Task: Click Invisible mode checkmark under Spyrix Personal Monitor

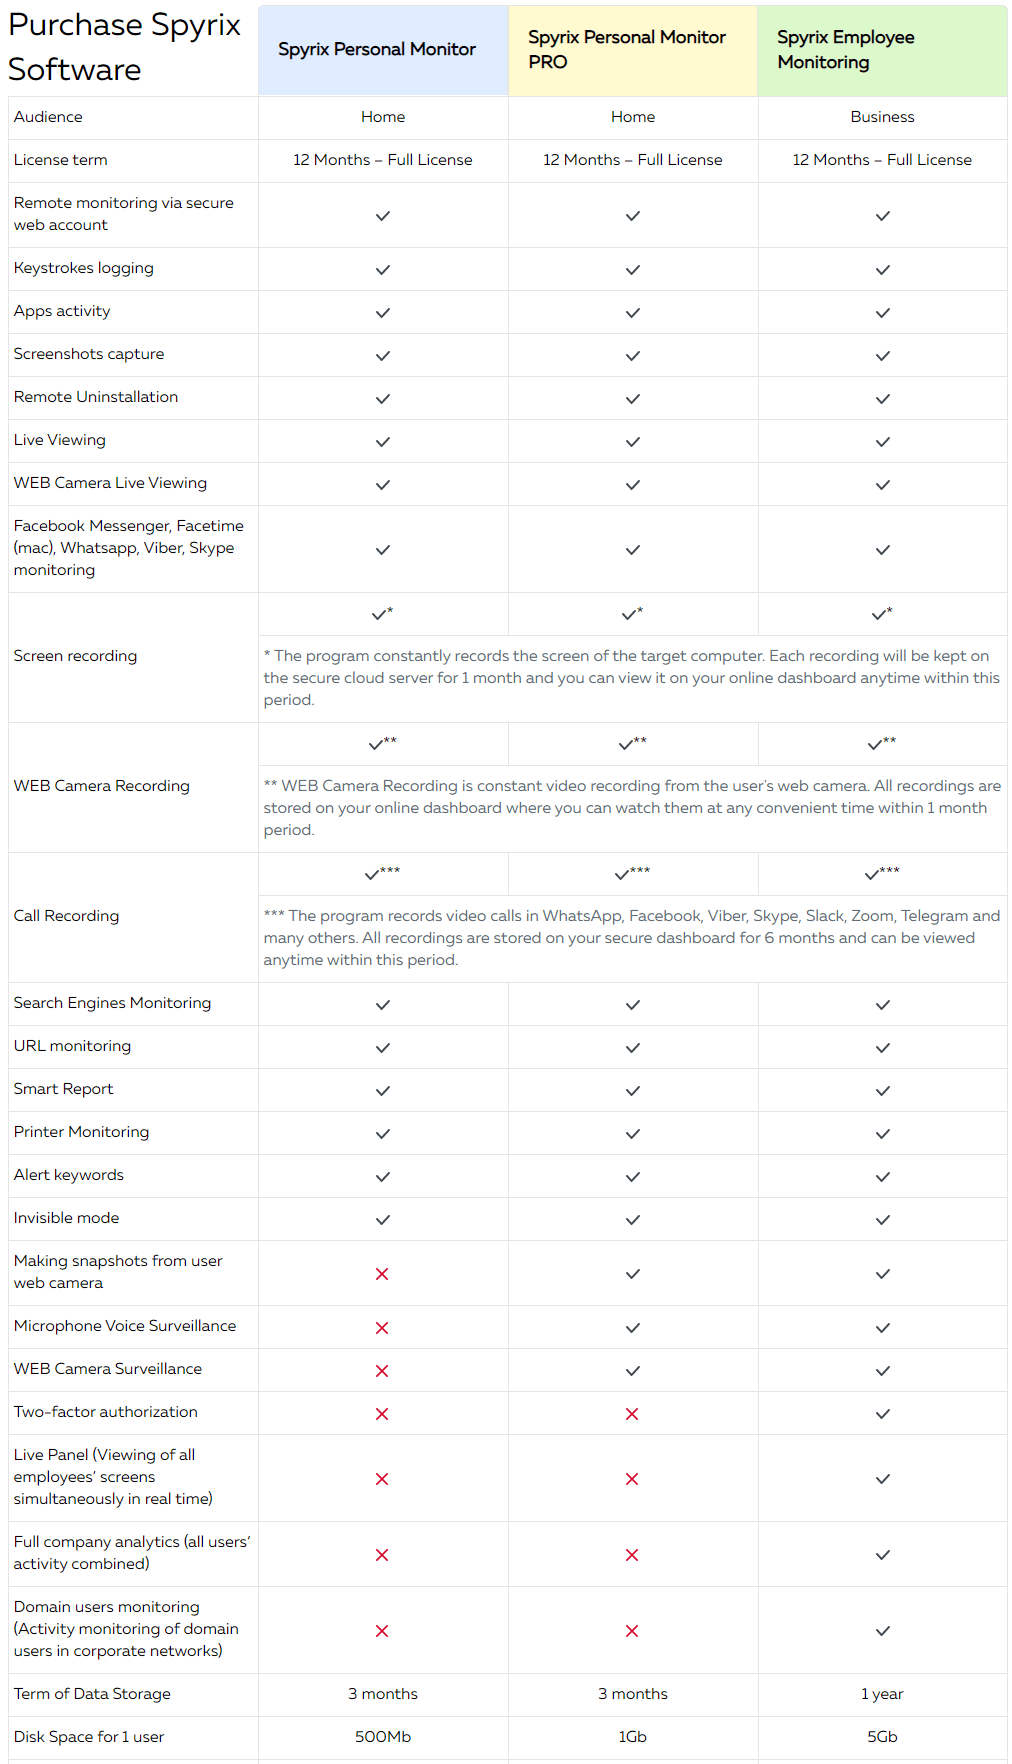Action: click(382, 1220)
